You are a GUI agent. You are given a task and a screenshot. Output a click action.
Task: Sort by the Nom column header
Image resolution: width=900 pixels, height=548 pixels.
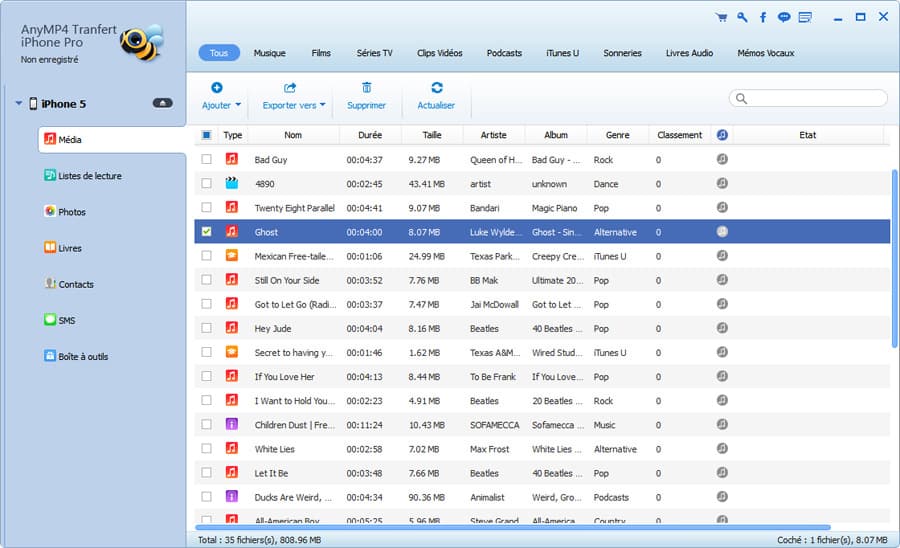tap(293, 135)
